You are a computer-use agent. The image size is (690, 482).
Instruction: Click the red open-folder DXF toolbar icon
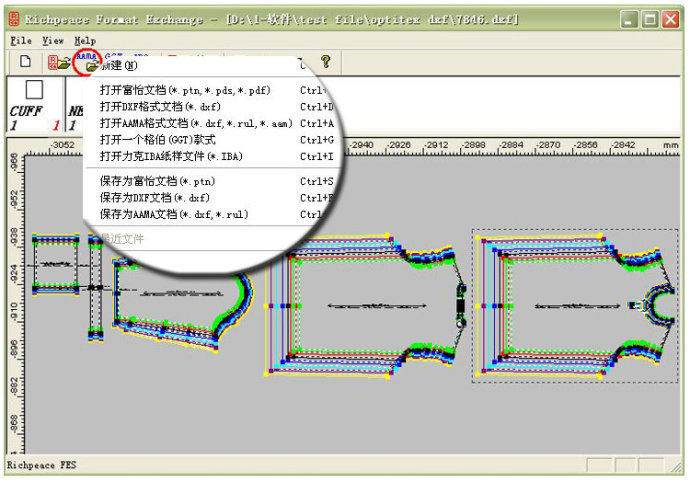click(x=59, y=62)
